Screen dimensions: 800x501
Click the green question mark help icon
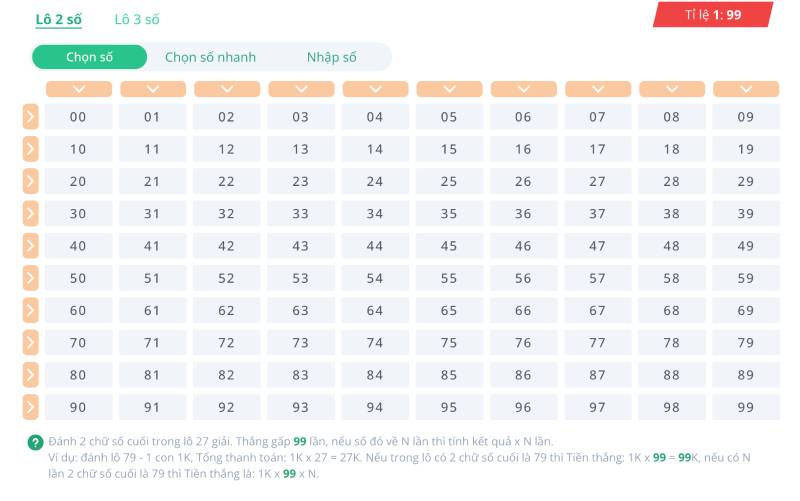[35, 442]
